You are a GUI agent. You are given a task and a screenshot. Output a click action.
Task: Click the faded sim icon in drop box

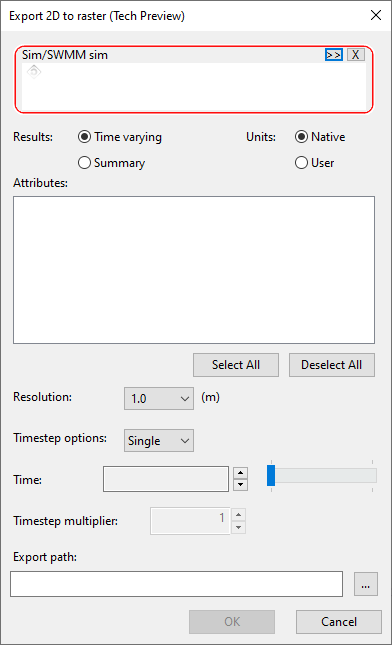pos(34,72)
